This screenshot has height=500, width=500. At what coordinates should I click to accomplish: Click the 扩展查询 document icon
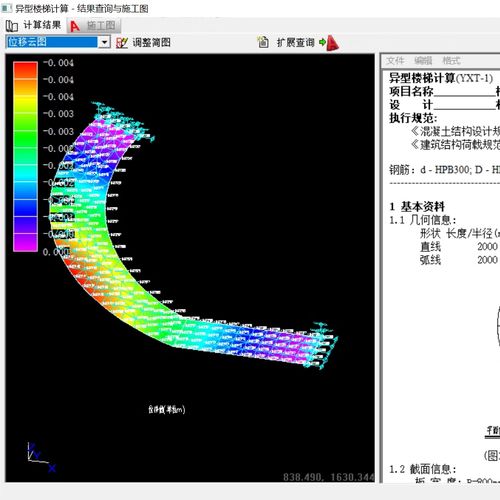click(263, 42)
